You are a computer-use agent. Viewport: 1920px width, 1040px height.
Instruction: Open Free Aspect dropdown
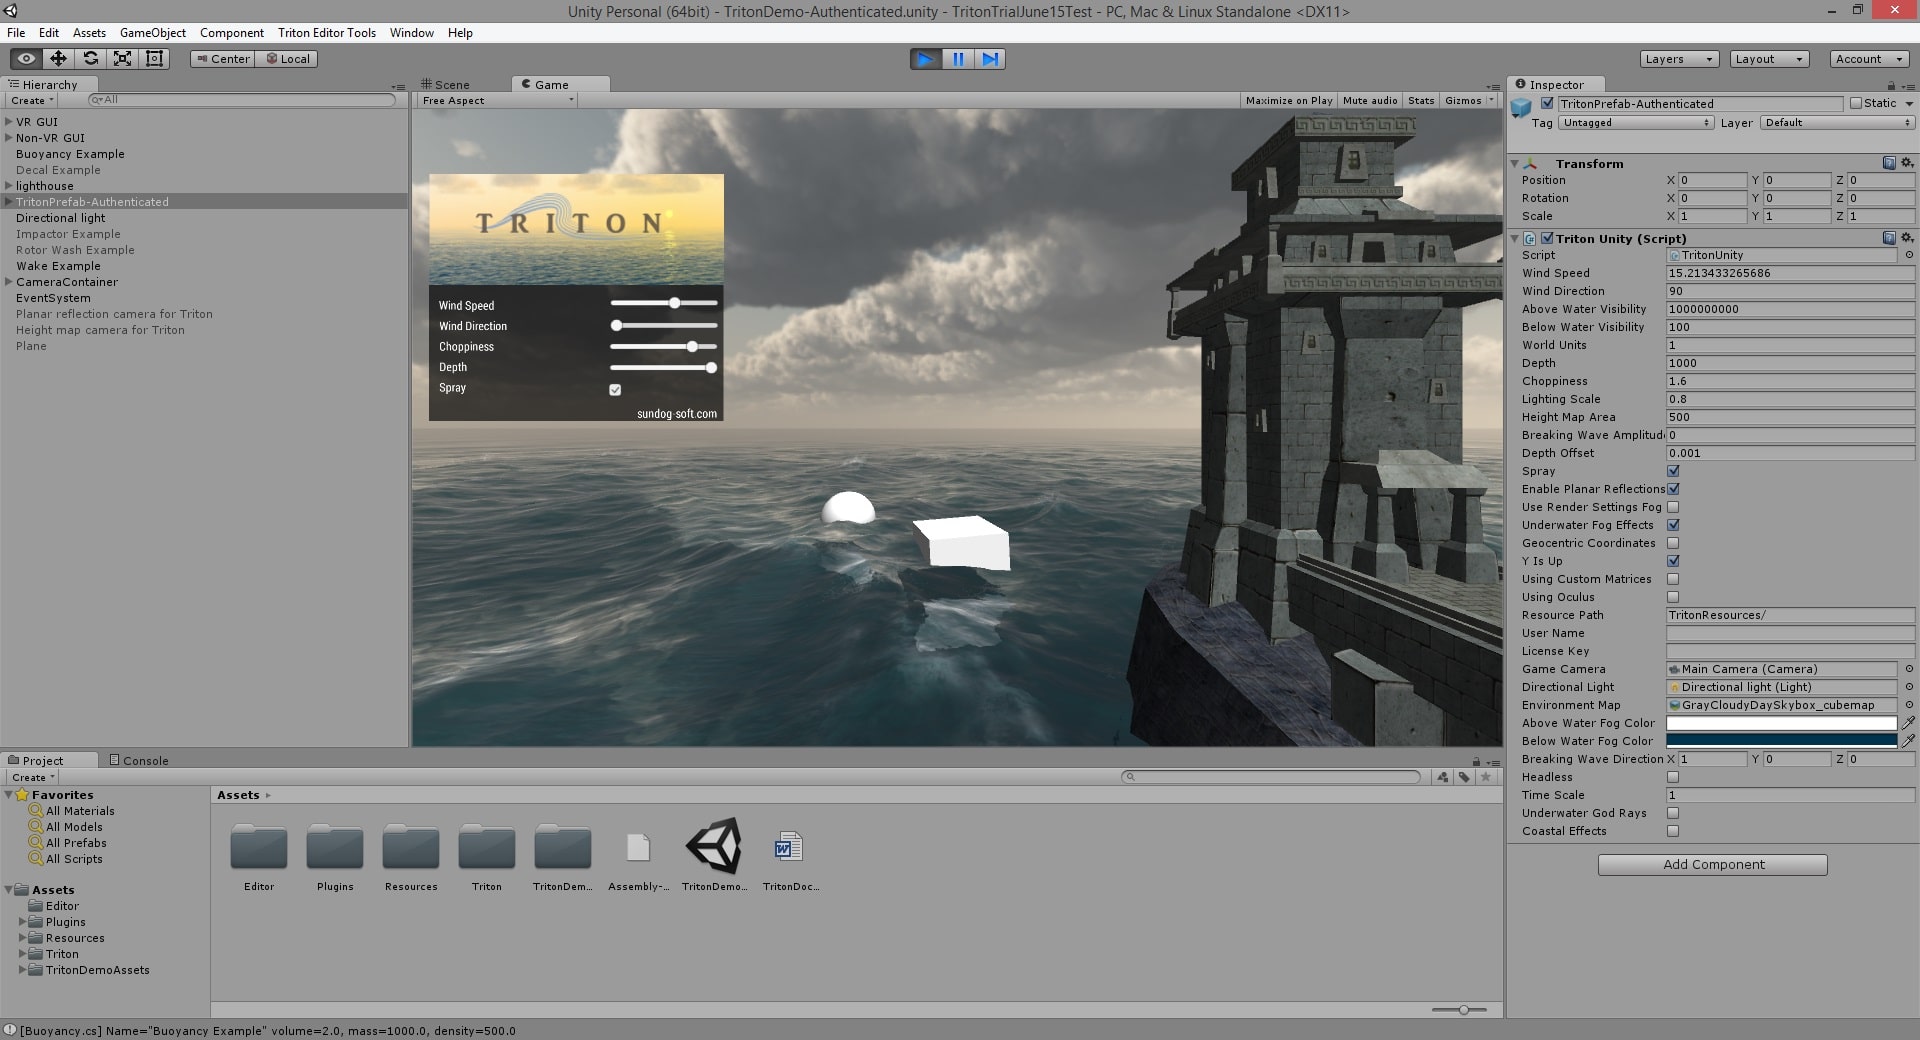(498, 100)
